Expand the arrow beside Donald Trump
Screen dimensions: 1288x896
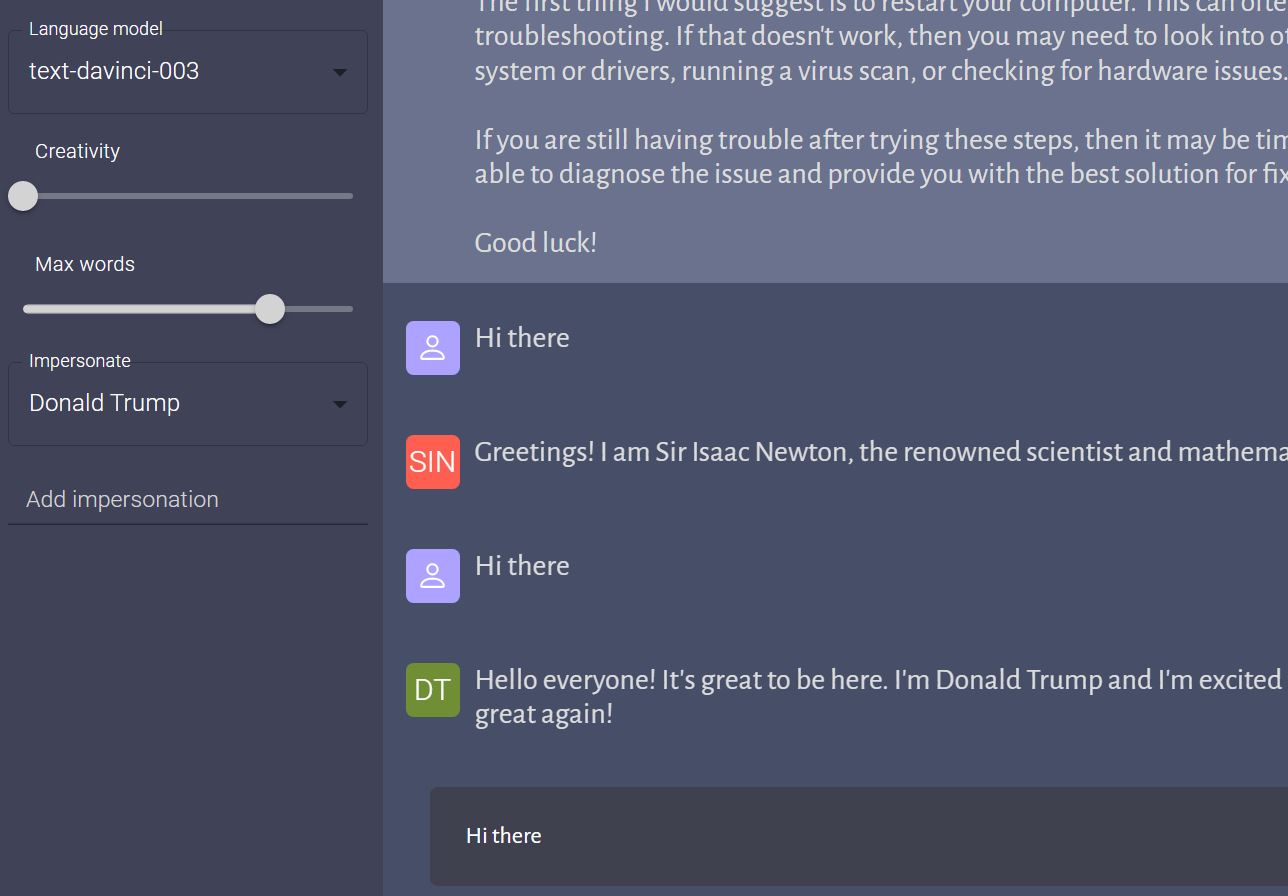click(340, 404)
